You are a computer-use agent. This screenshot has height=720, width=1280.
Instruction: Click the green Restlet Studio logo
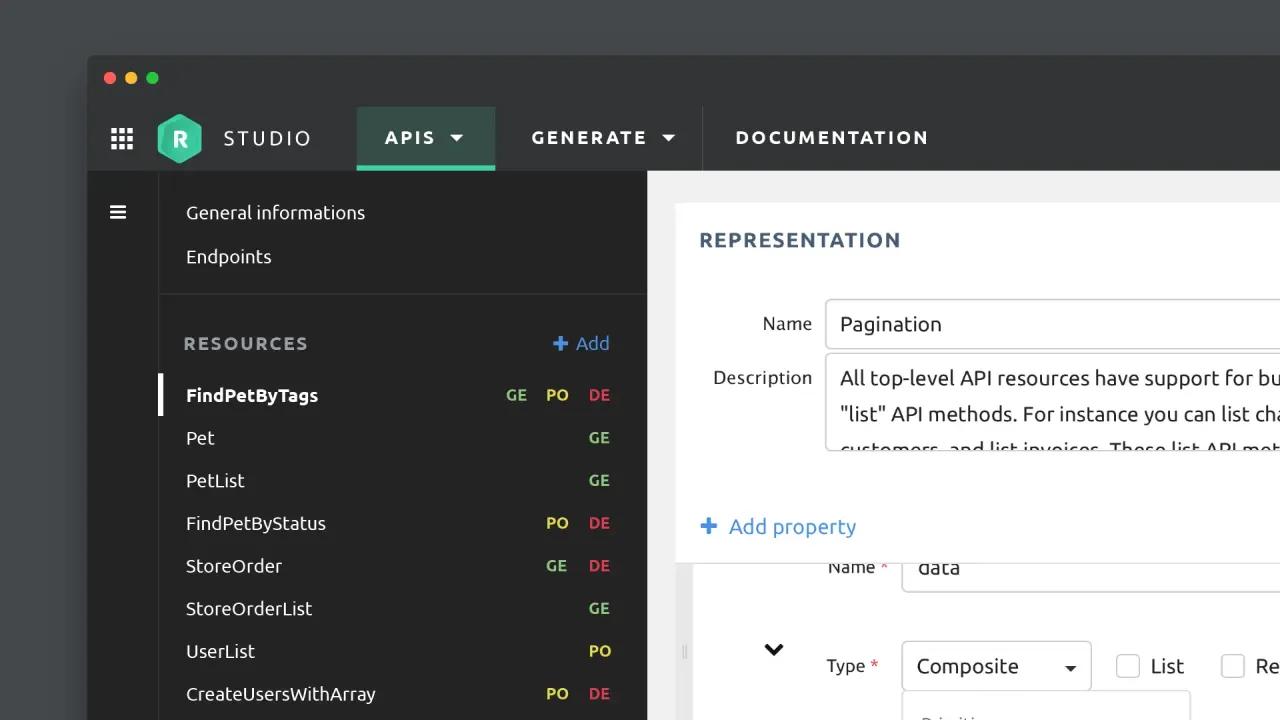coord(180,139)
